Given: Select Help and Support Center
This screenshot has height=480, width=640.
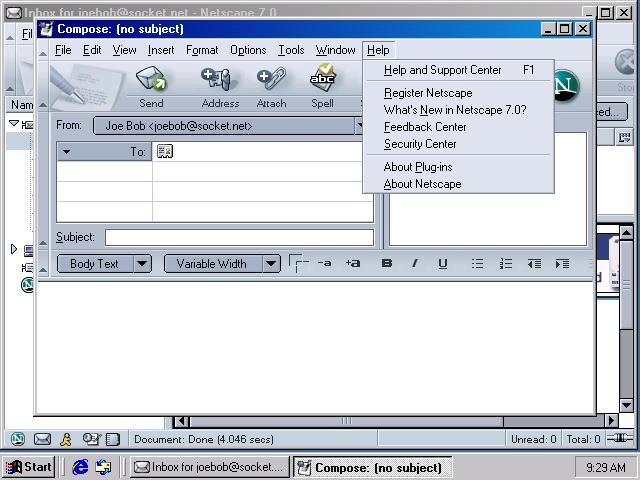Looking at the screenshot, I should [458, 70].
